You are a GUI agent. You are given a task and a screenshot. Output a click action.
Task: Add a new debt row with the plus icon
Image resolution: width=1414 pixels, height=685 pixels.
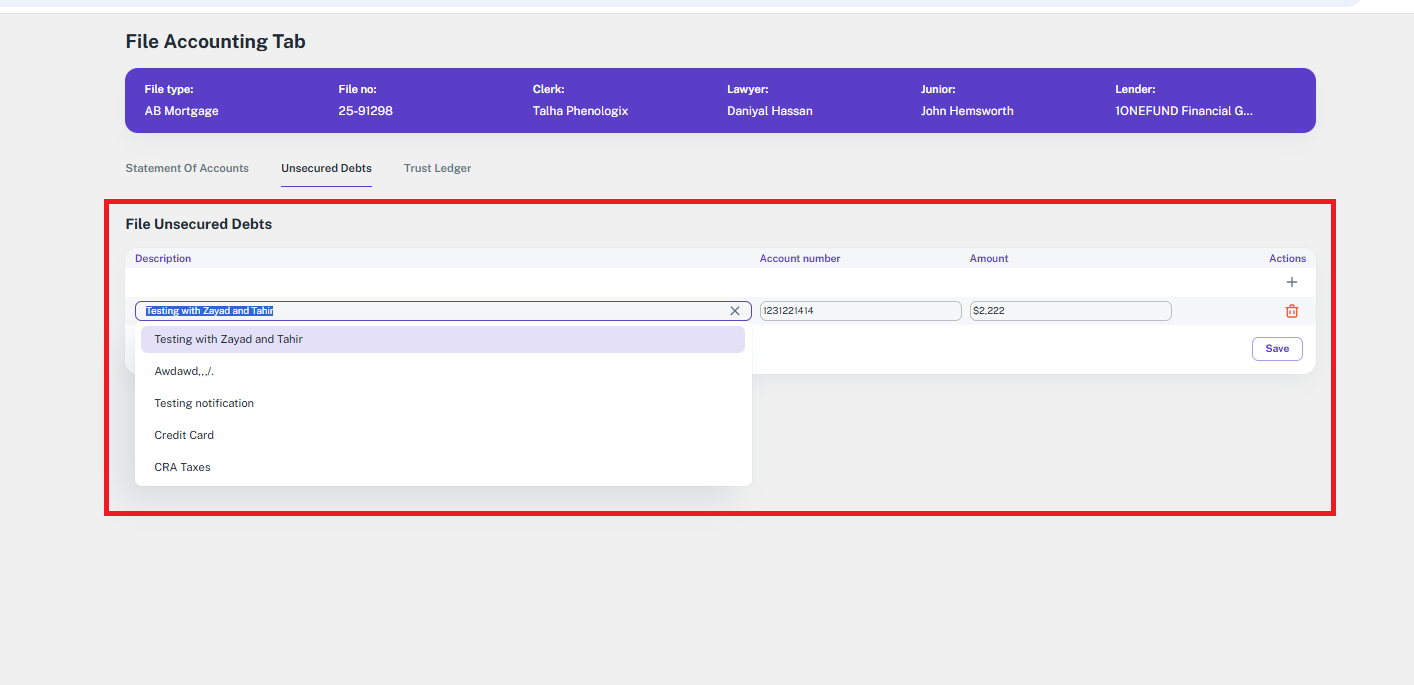(x=1291, y=282)
